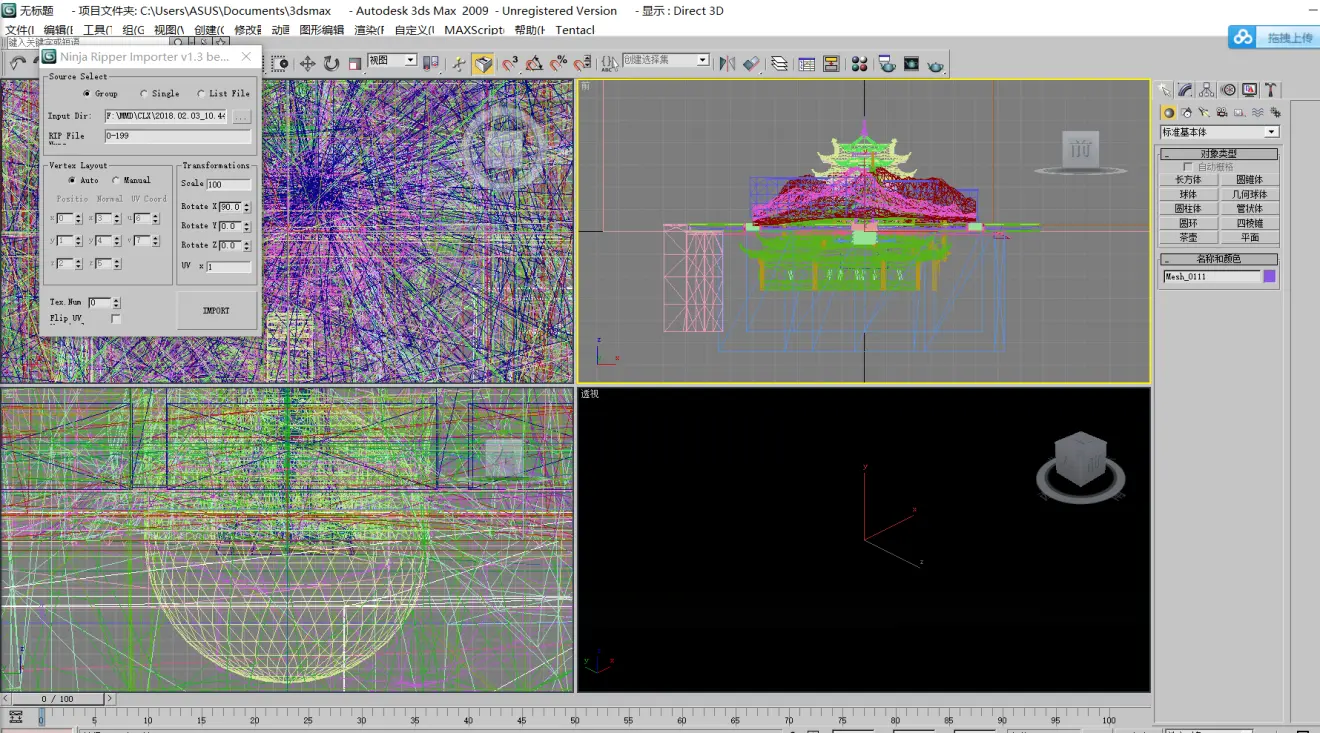1320x733 pixels.
Task: Select the Group source radio button
Action: coord(87,94)
